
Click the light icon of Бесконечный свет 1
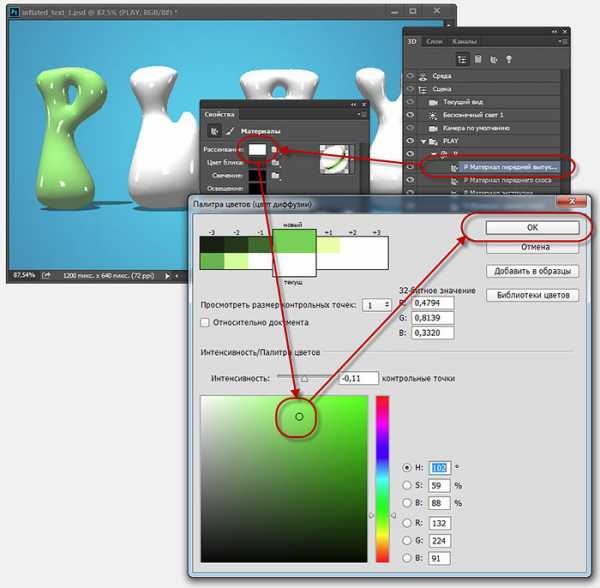(x=433, y=116)
